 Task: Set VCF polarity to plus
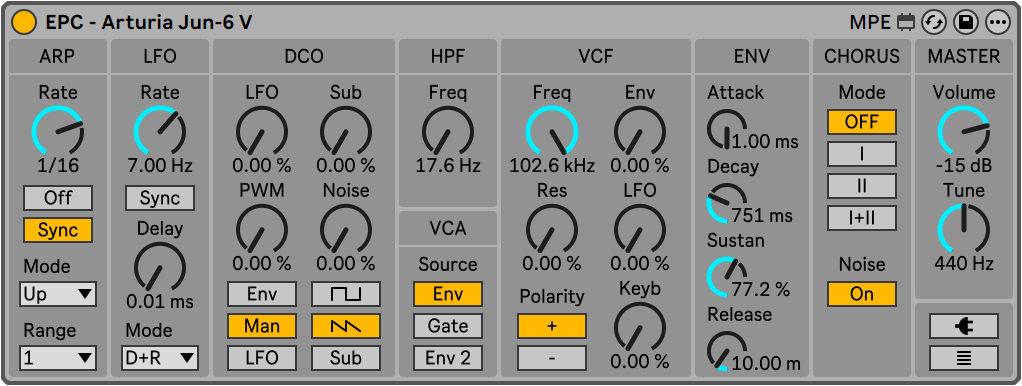[x=551, y=326]
